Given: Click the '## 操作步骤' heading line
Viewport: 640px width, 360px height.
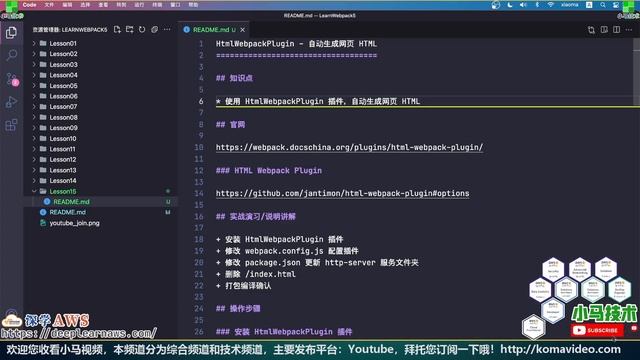Looking at the screenshot, I should (x=238, y=309).
